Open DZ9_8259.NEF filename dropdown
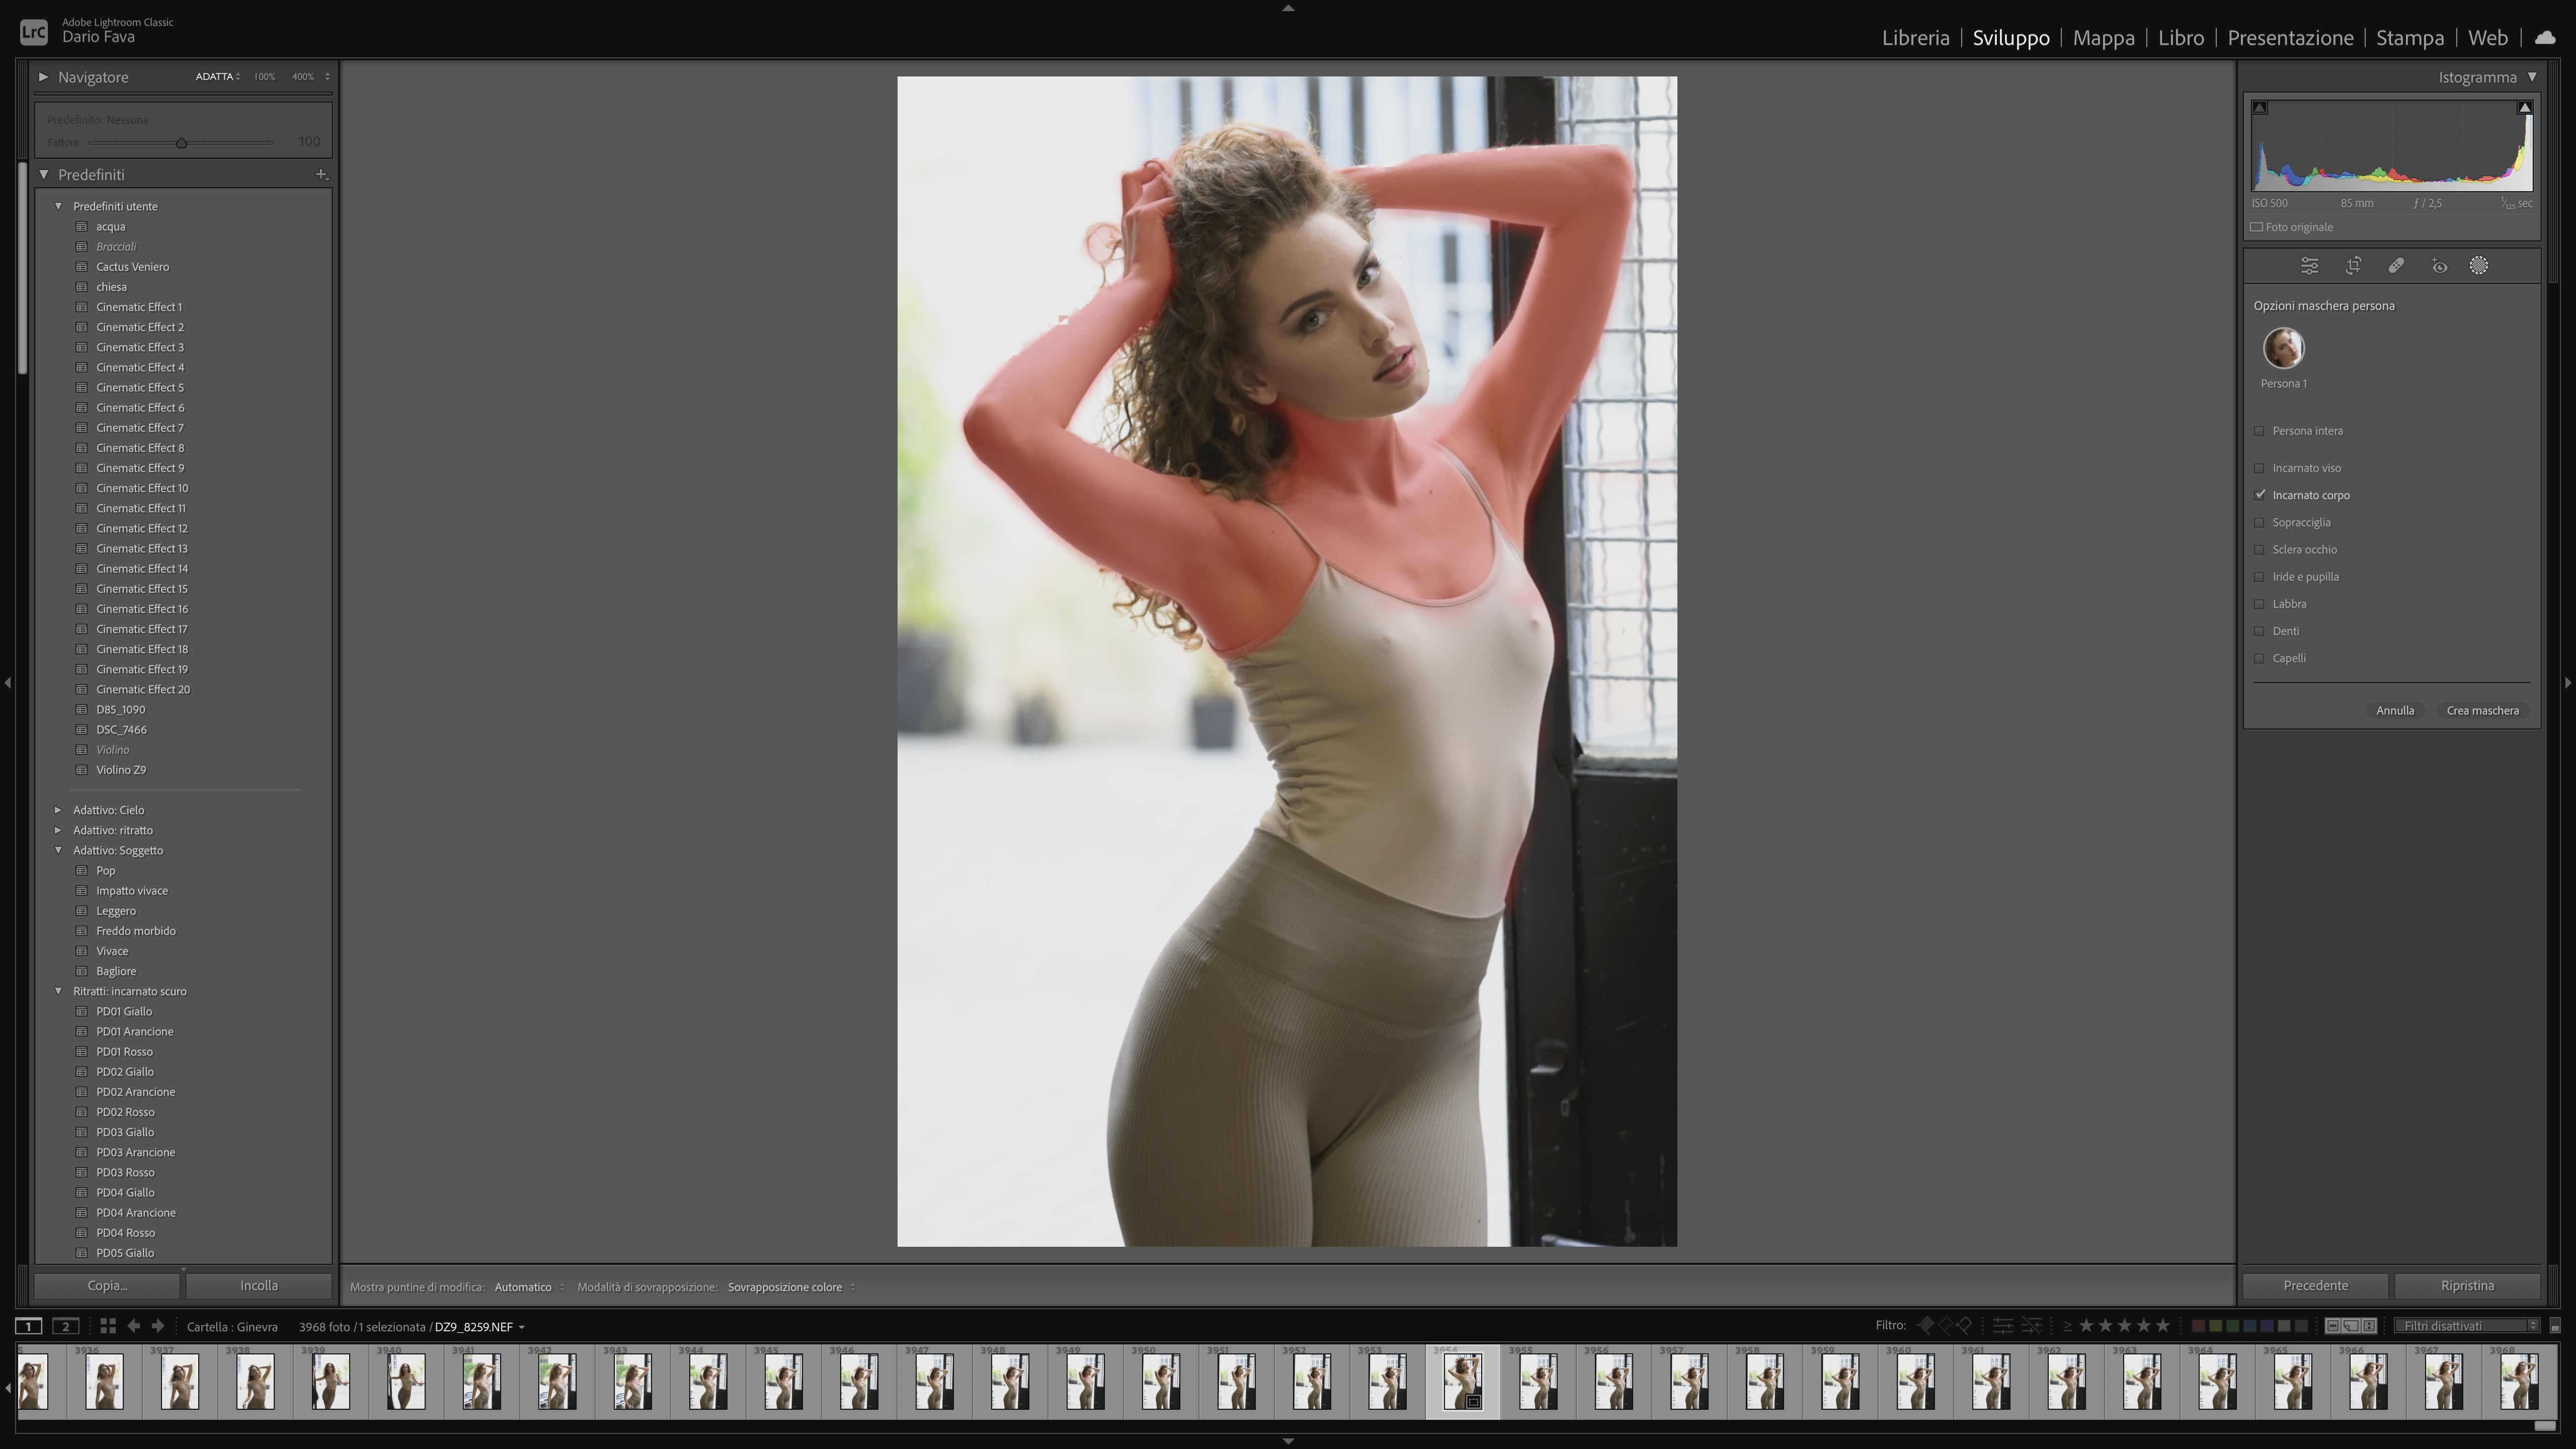Image resolution: width=2576 pixels, height=1449 pixels. tap(480, 1327)
